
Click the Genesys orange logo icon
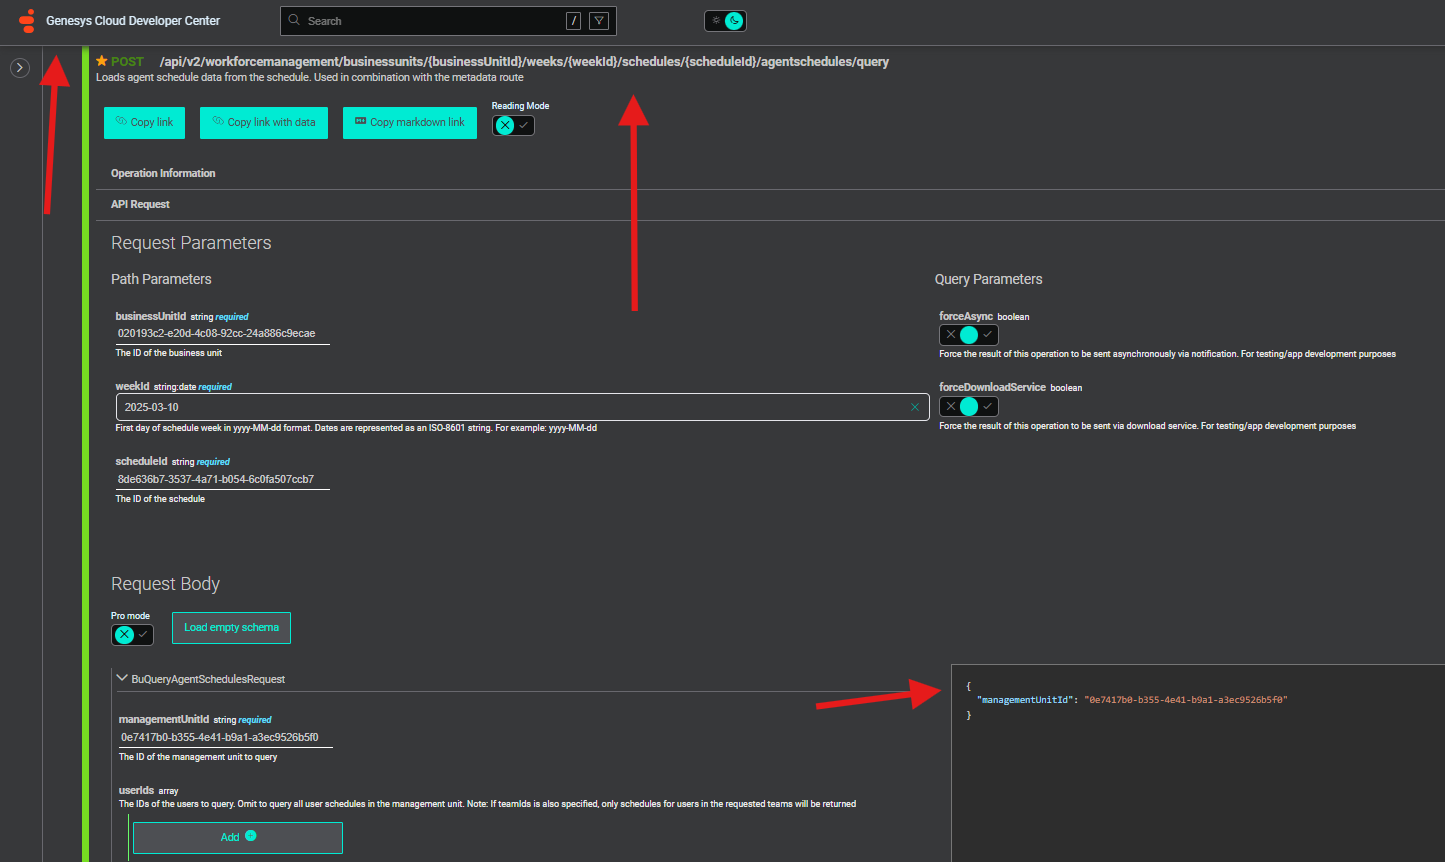(27, 21)
